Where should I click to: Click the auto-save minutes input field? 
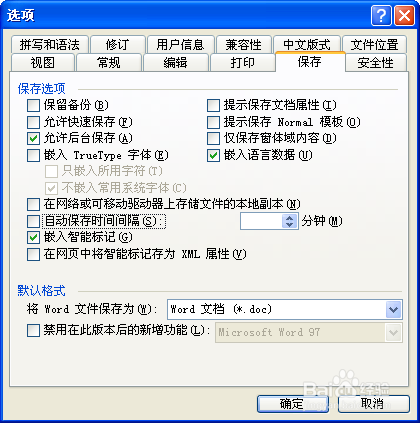[x=262, y=221]
